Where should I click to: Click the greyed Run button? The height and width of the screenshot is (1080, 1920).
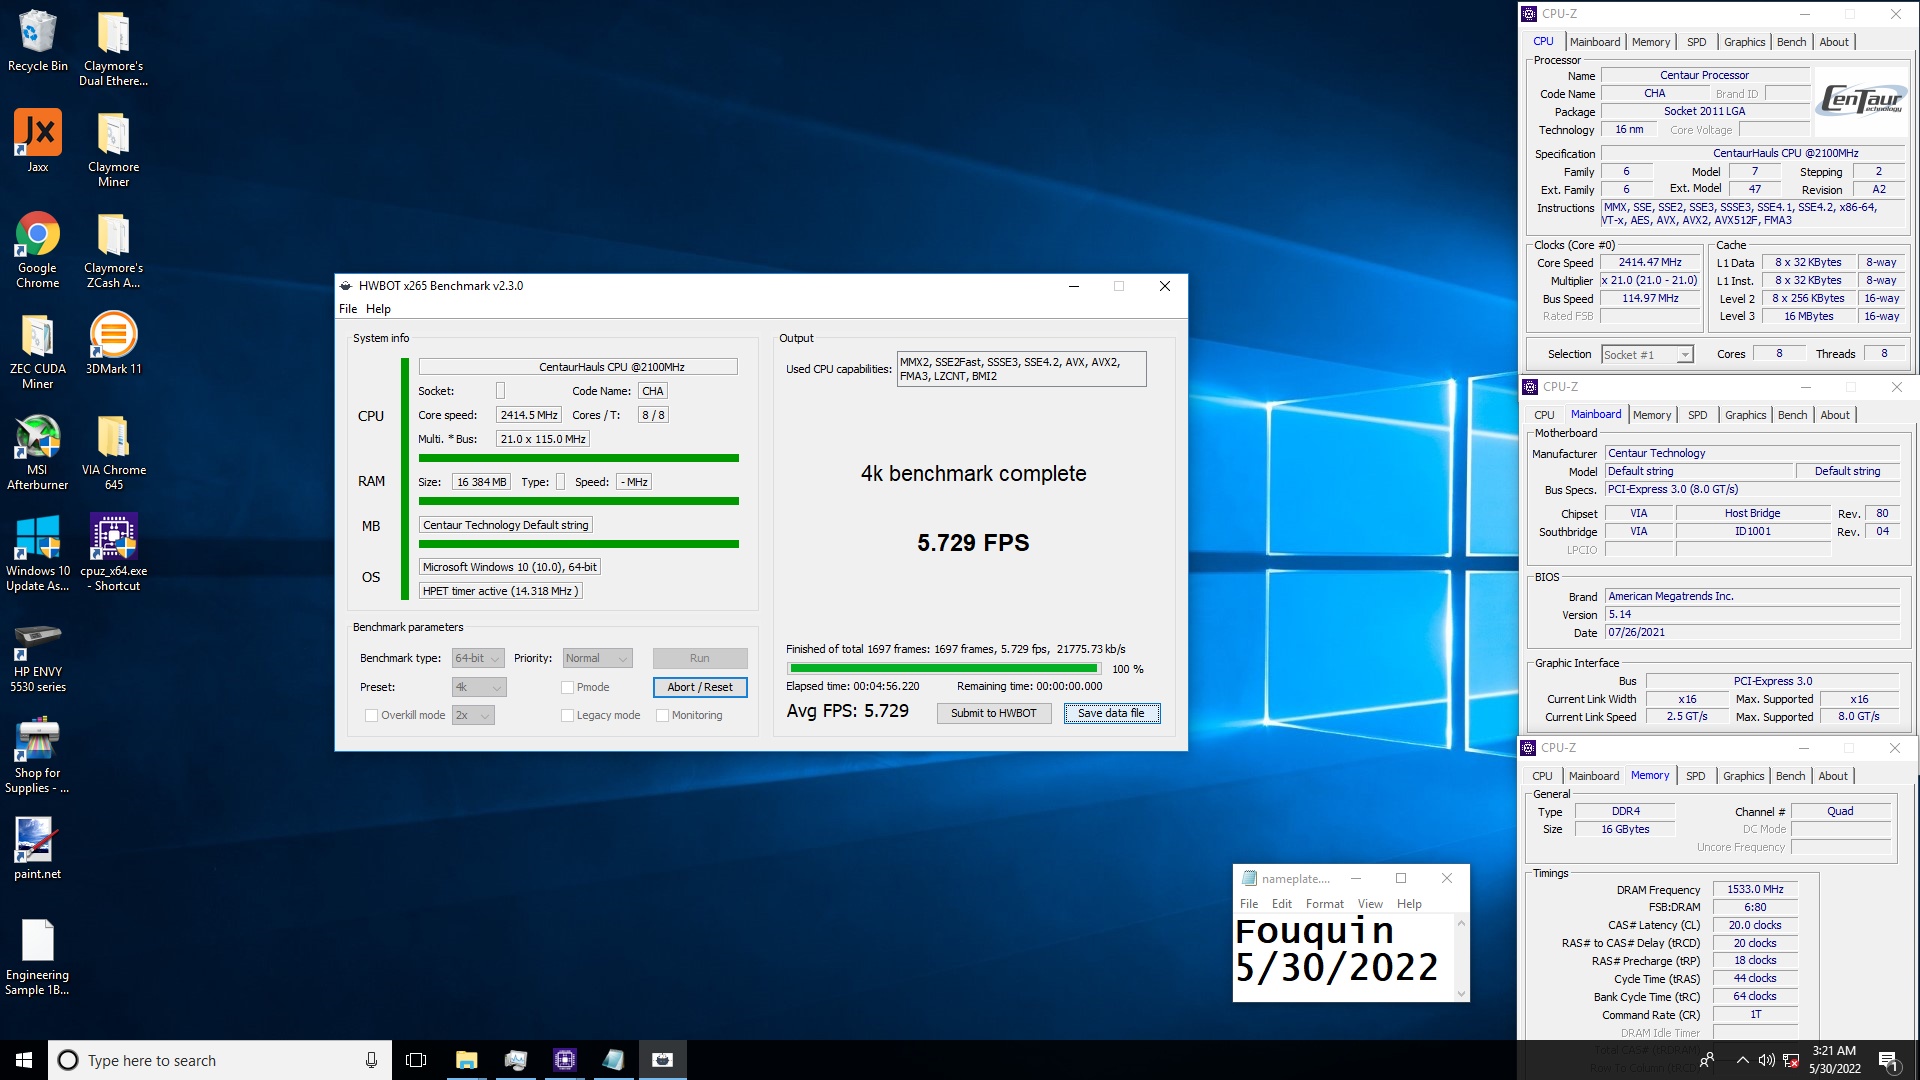tap(699, 658)
